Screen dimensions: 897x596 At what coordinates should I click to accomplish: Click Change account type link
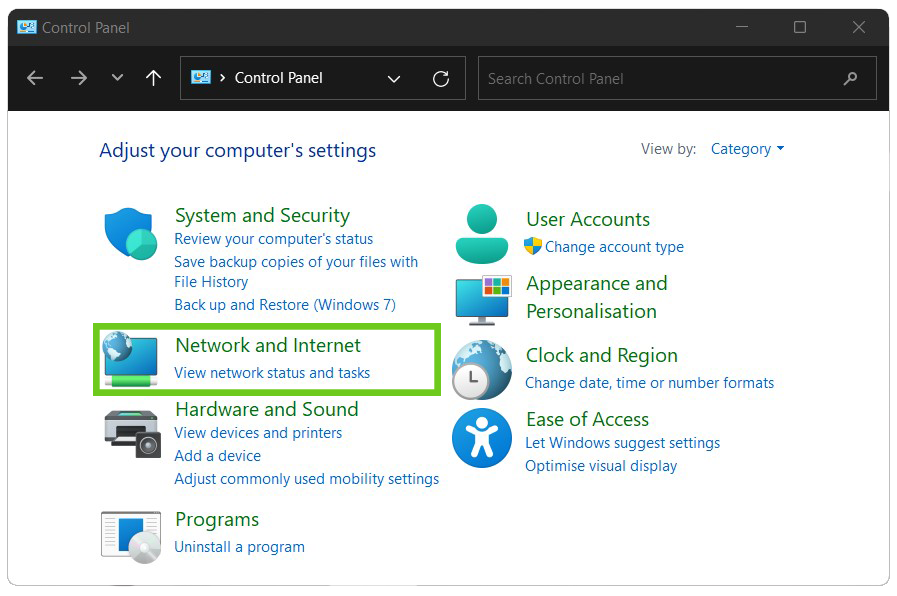pos(614,247)
